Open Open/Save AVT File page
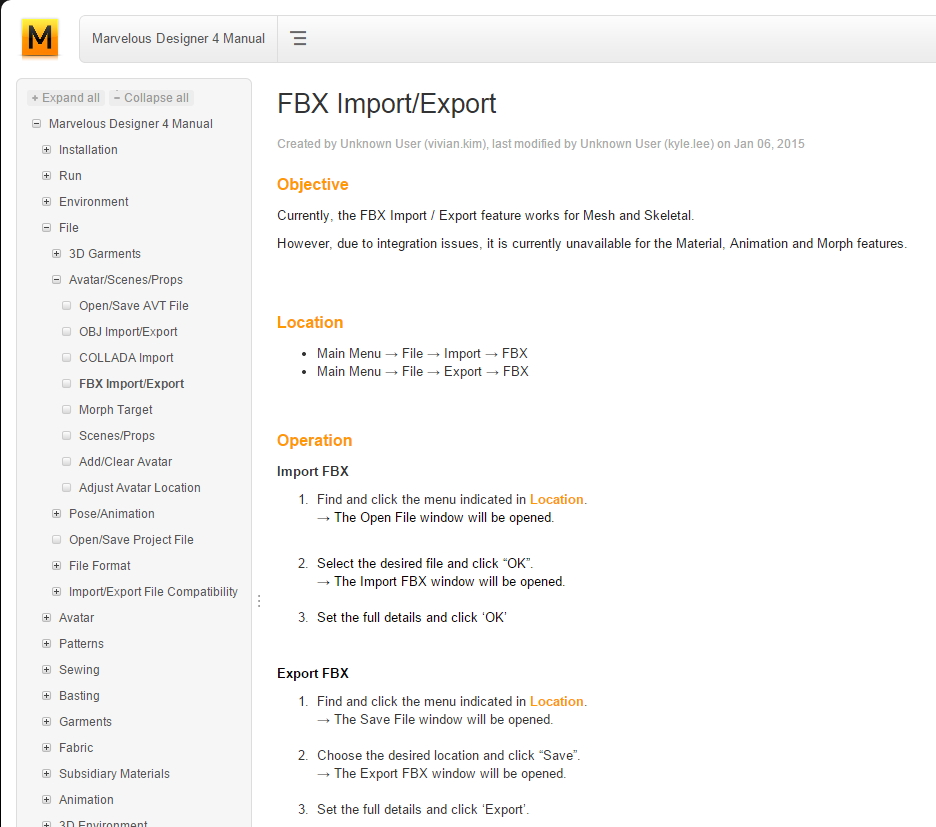This screenshot has height=827, width=936. (x=134, y=306)
